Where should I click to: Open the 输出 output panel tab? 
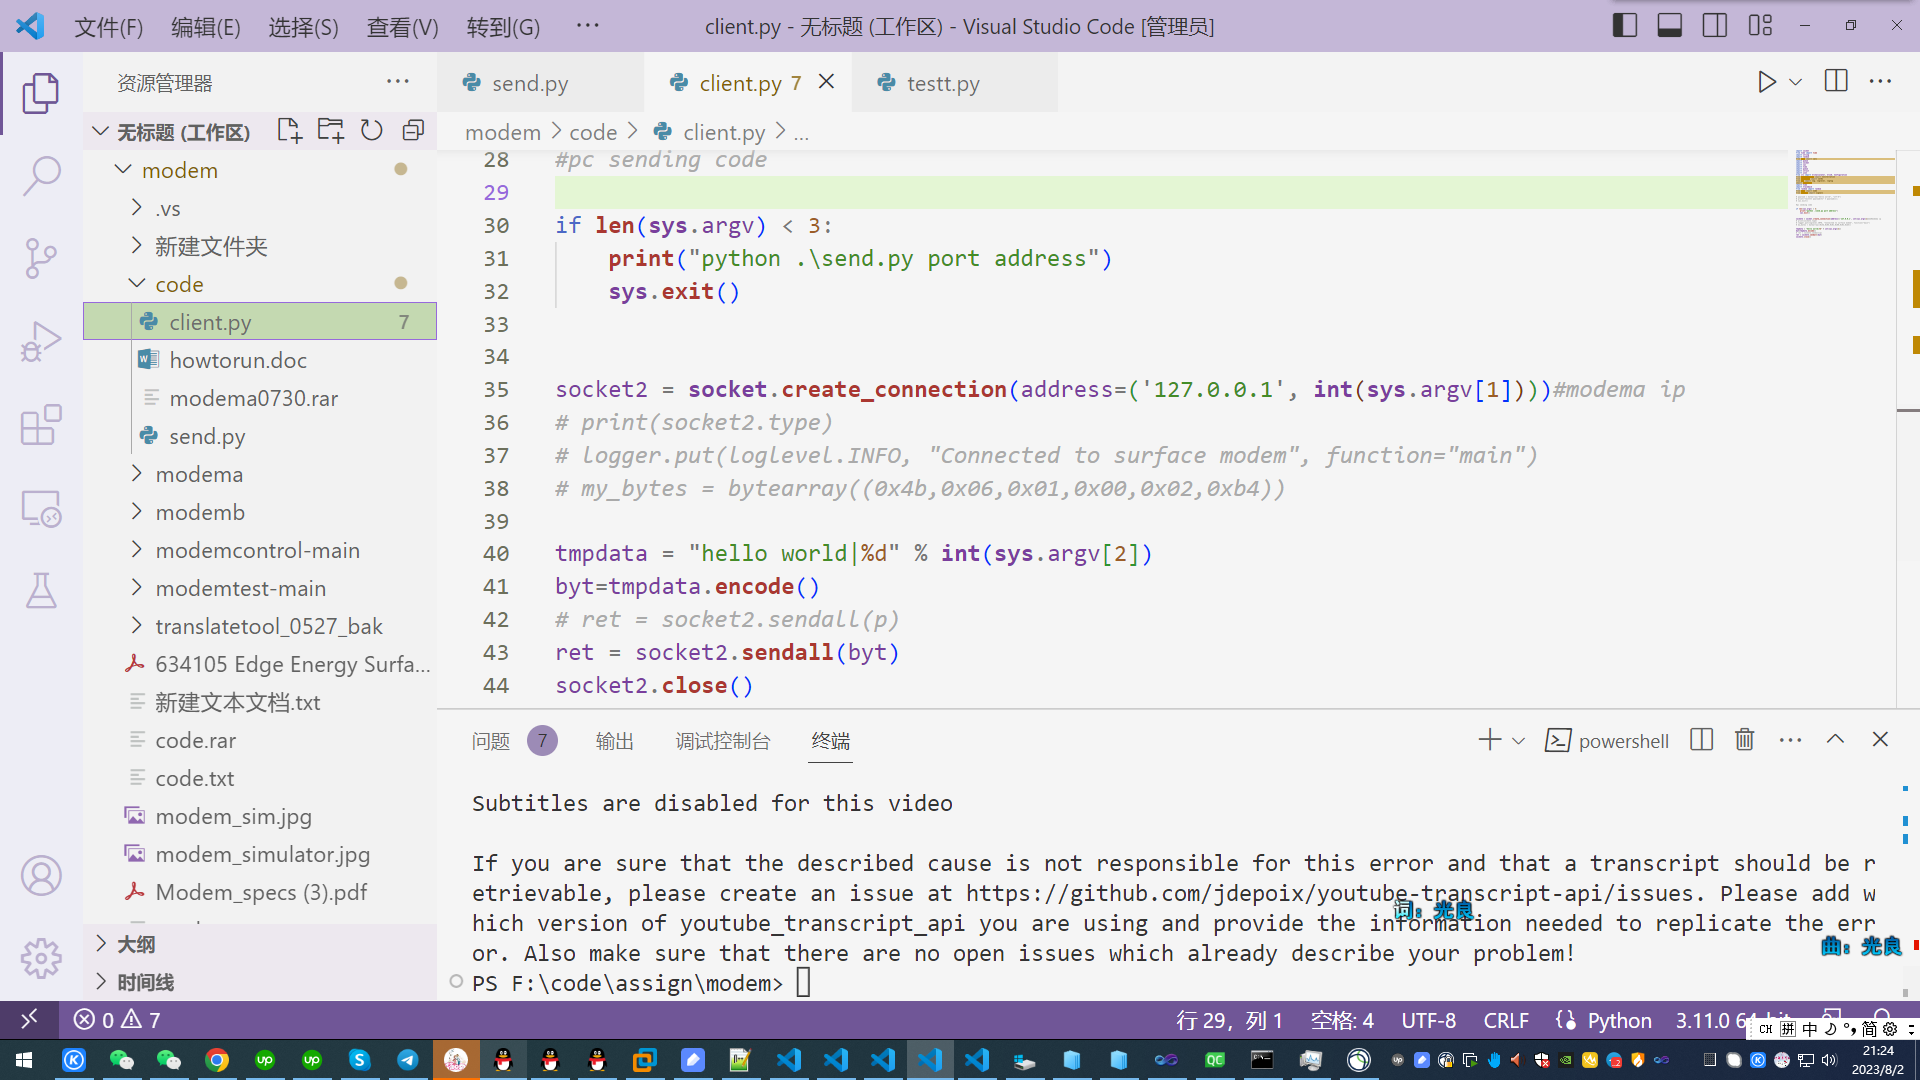coord(614,741)
